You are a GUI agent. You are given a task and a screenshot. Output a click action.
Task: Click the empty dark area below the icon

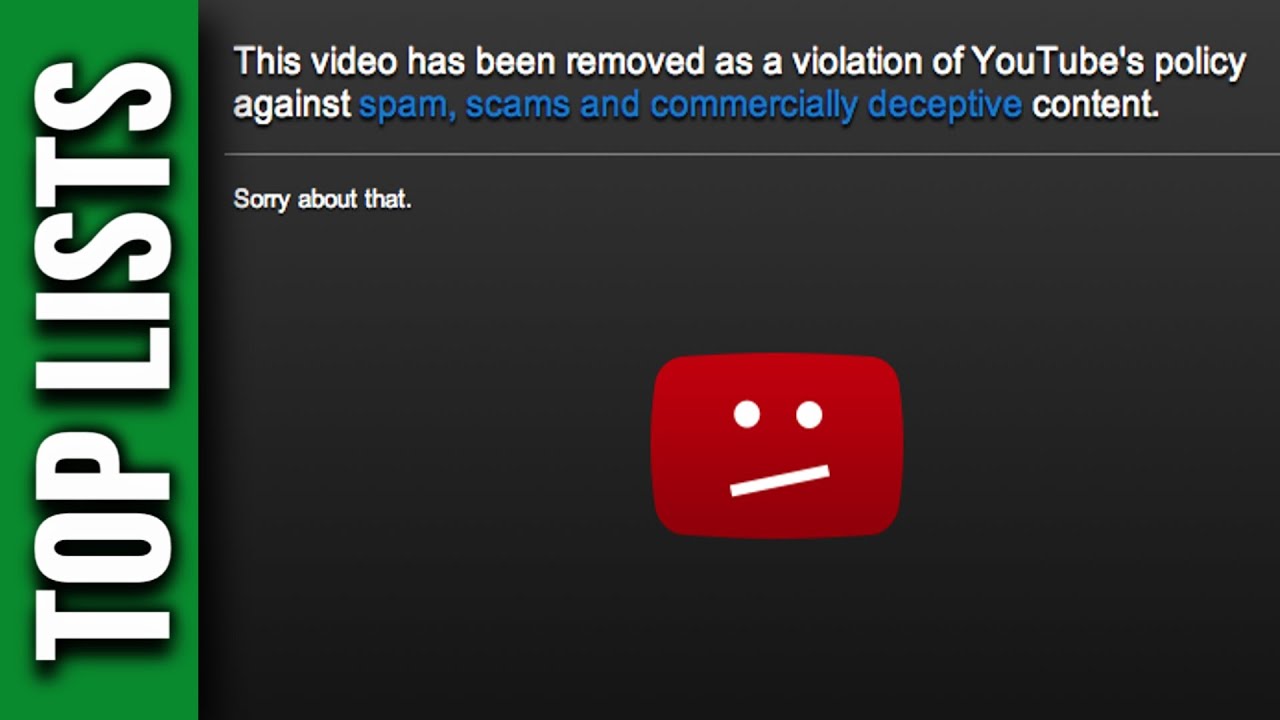(x=777, y=630)
